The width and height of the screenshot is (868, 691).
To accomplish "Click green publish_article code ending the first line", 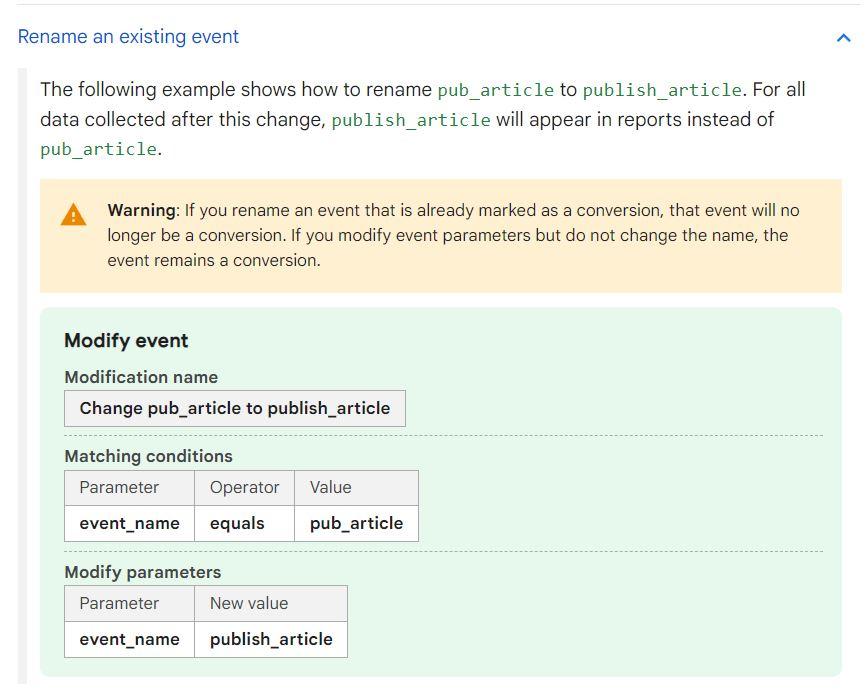I will 662,90.
